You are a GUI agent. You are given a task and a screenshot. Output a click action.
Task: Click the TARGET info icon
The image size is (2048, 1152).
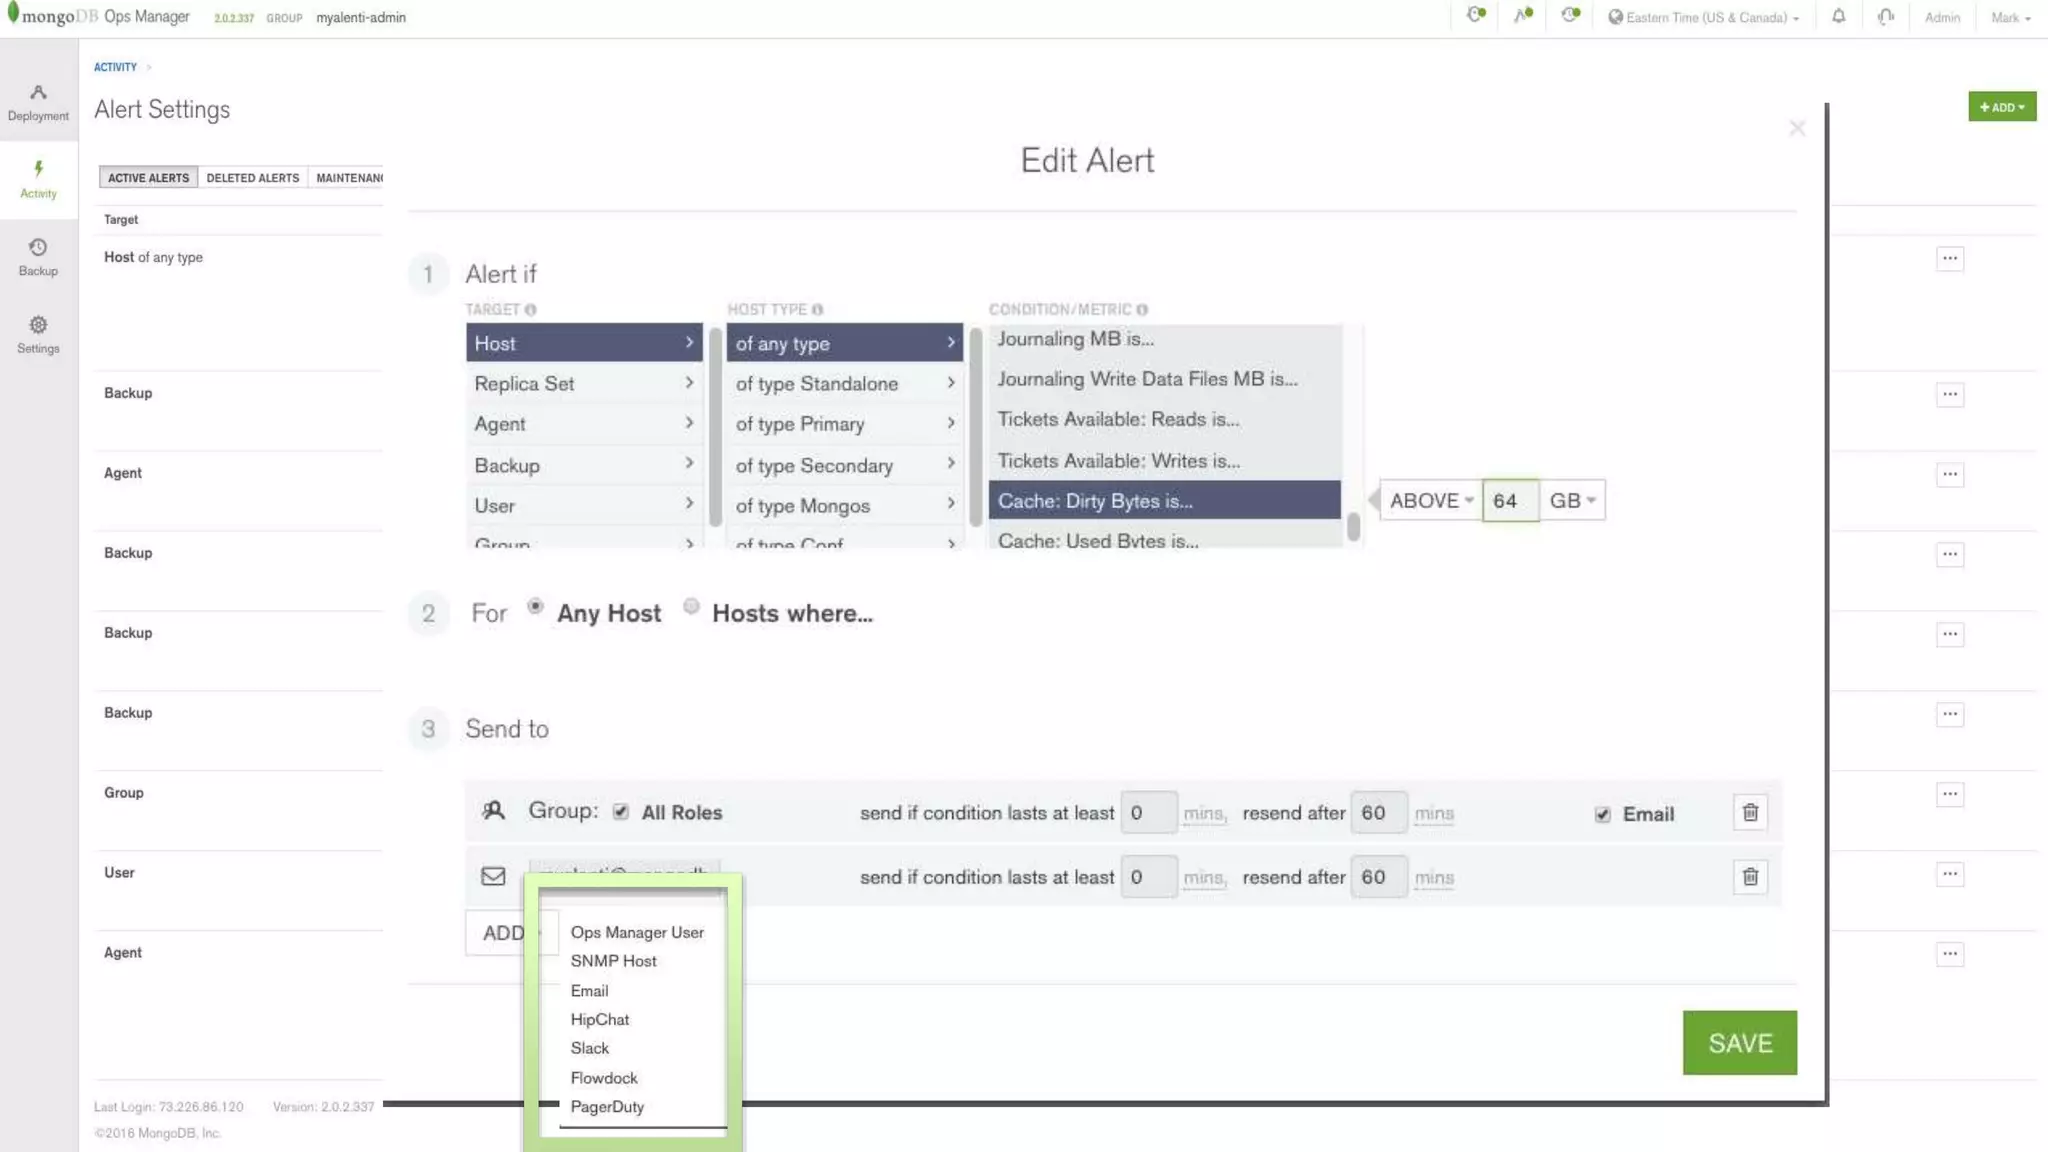click(x=531, y=310)
